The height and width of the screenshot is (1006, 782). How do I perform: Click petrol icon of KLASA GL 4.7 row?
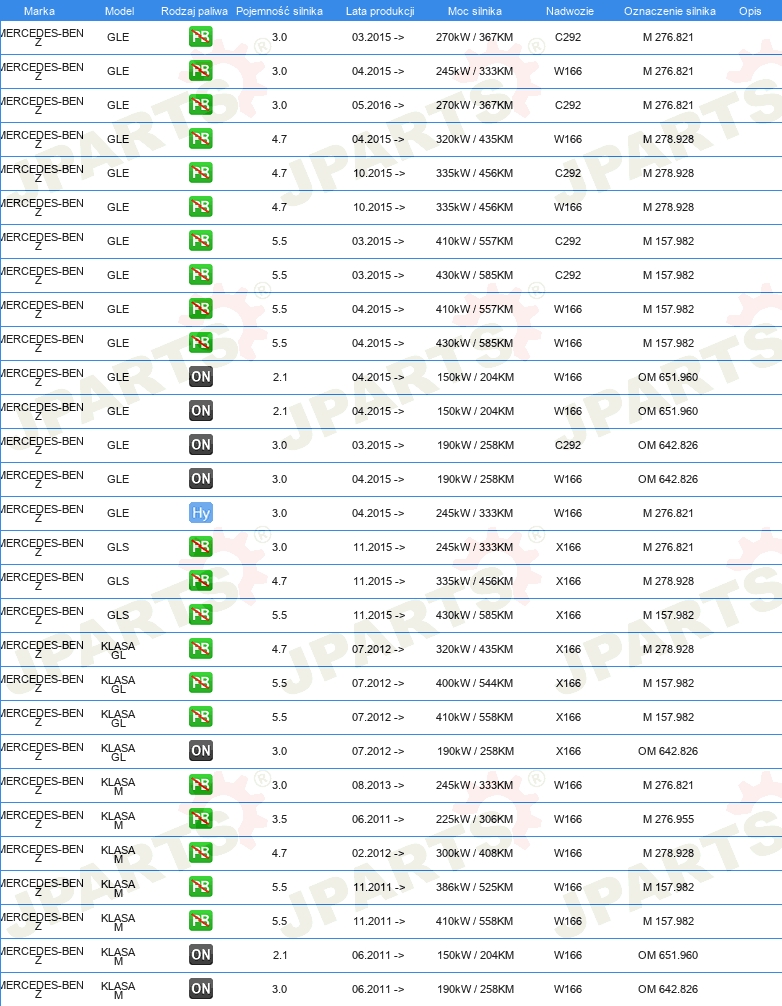[x=201, y=649]
